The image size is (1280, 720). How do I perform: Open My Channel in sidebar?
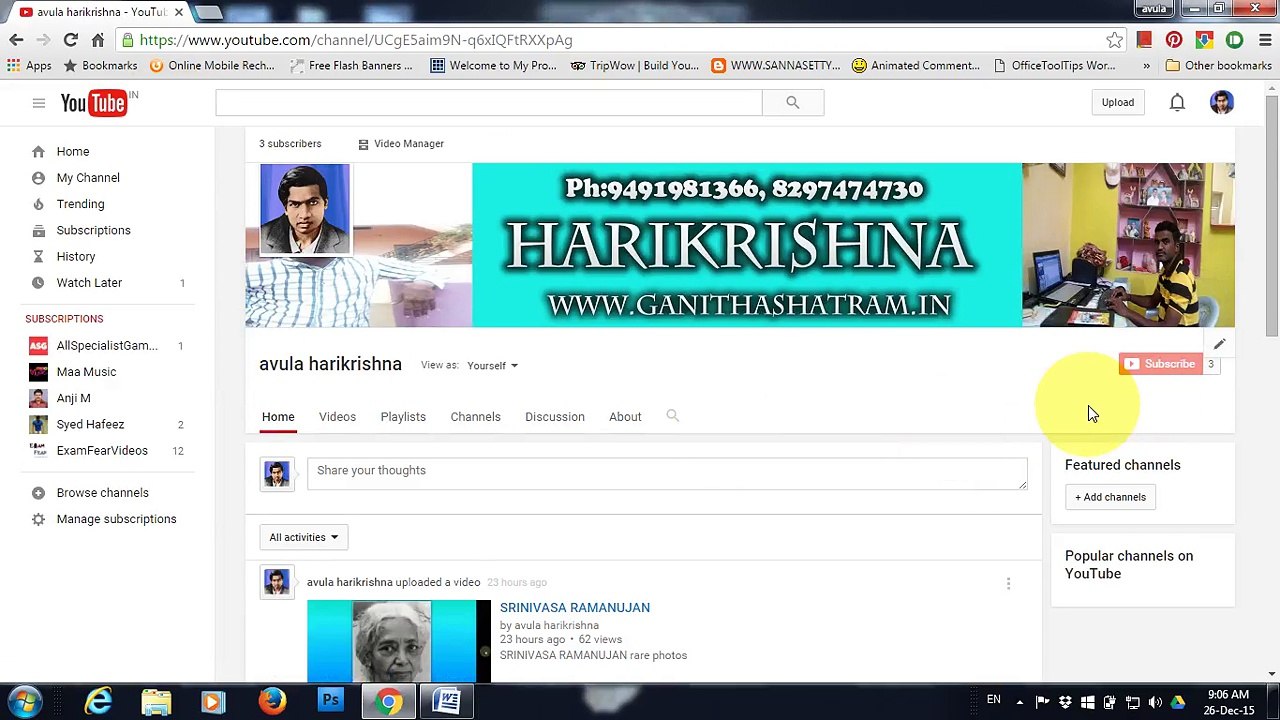pyautogui.click(x=88, y=178)
